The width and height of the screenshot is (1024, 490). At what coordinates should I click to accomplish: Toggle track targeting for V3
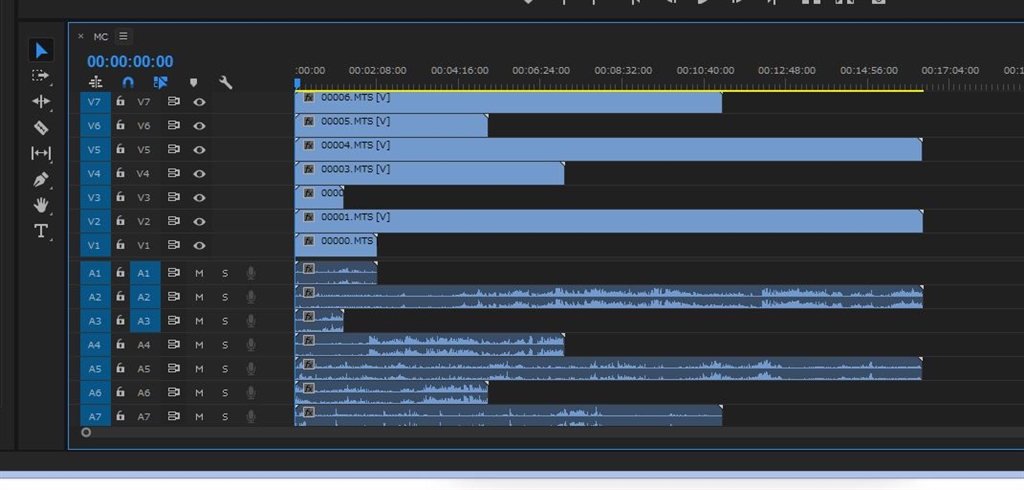click(x=144, y=197)
